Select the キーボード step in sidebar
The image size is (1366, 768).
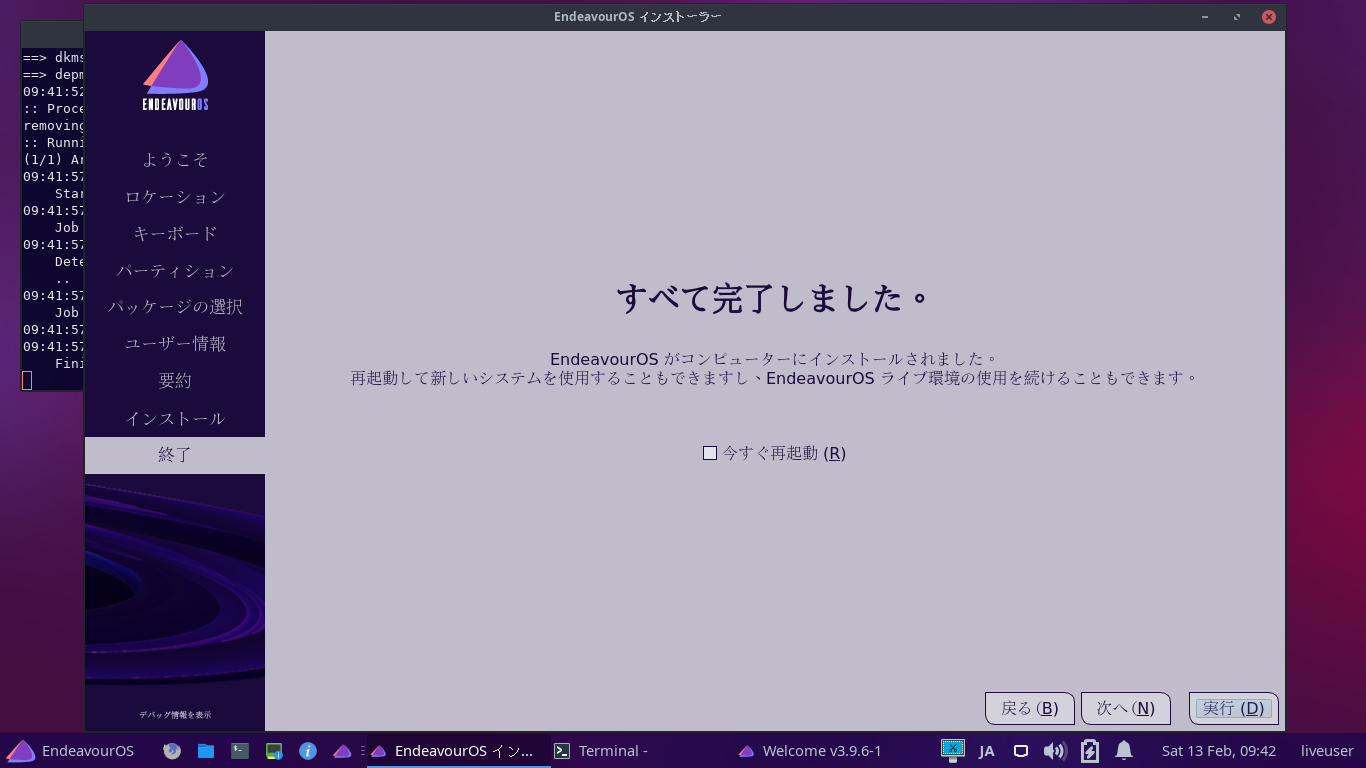pos(175,233)
